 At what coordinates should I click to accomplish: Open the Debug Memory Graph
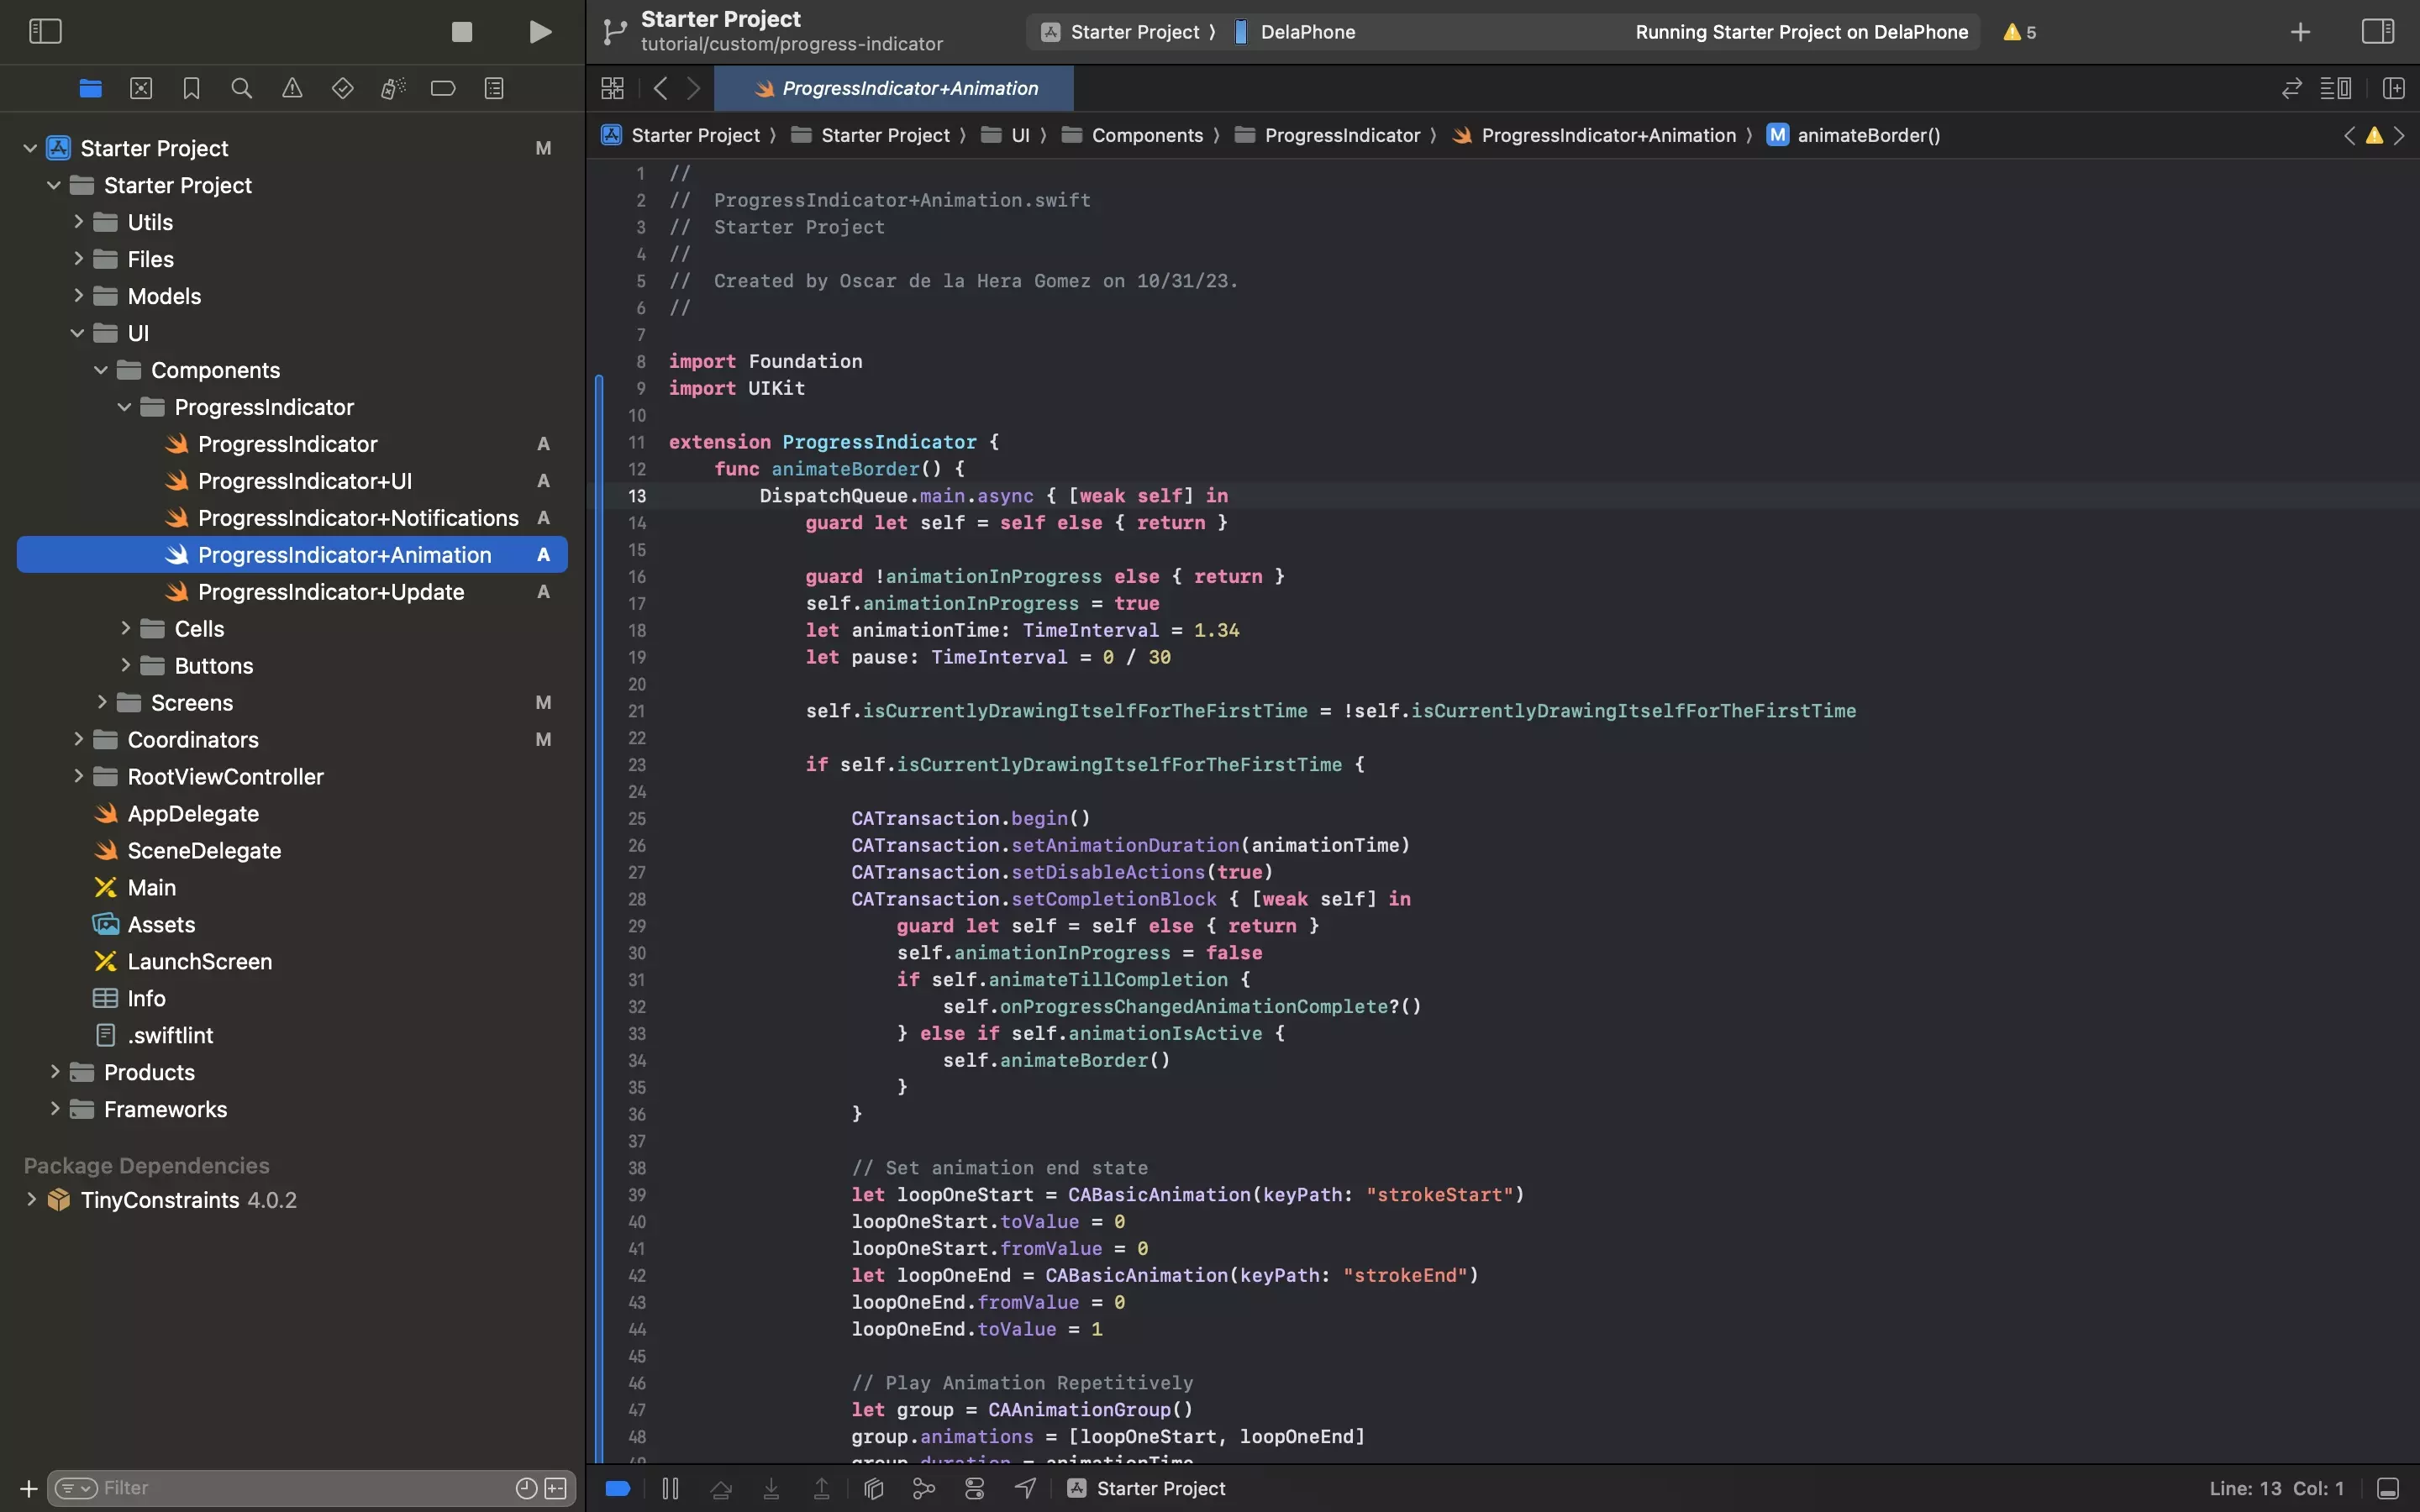click(924, 1488)
